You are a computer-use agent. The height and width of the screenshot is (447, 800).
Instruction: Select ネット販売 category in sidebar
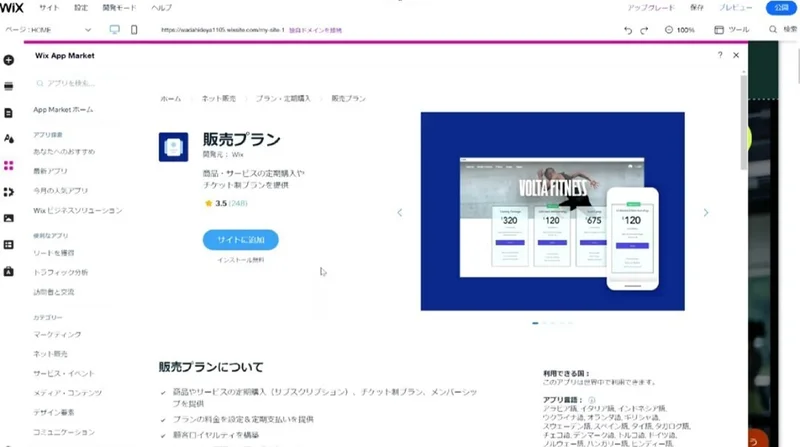[50, 354]
